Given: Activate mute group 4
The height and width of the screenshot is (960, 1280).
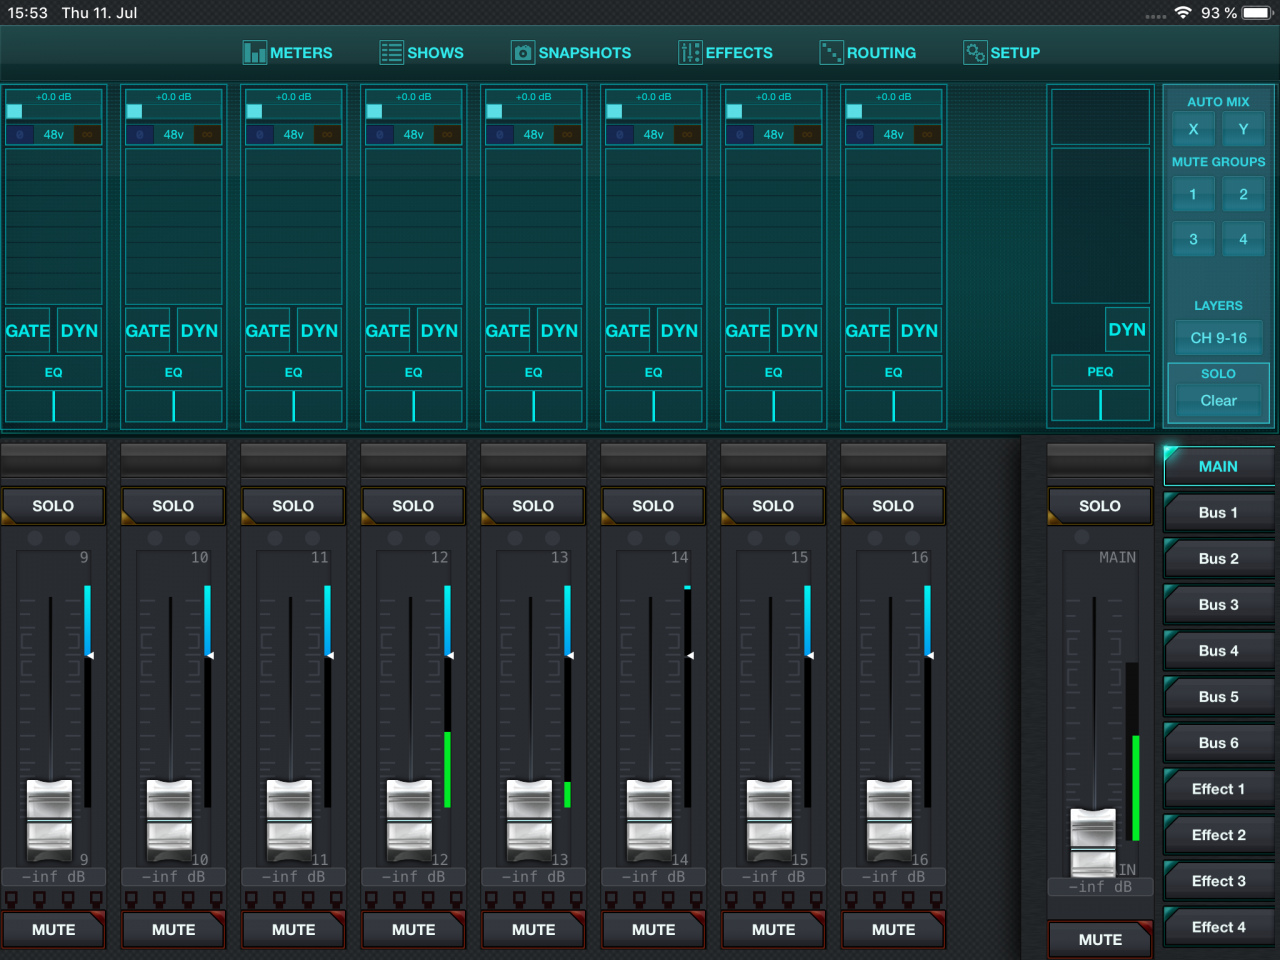Looking at the screenshot, I should [x=1243, y=239].
